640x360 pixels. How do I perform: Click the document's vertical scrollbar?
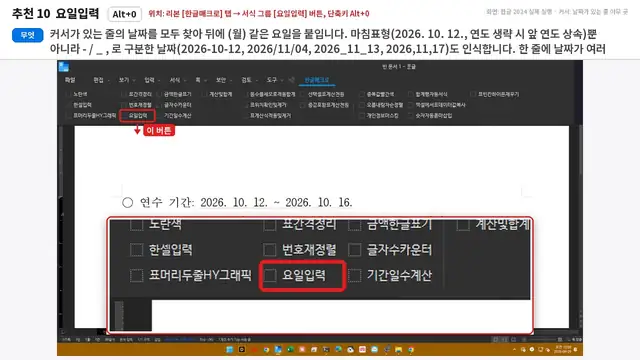click(x=580, y=227)
